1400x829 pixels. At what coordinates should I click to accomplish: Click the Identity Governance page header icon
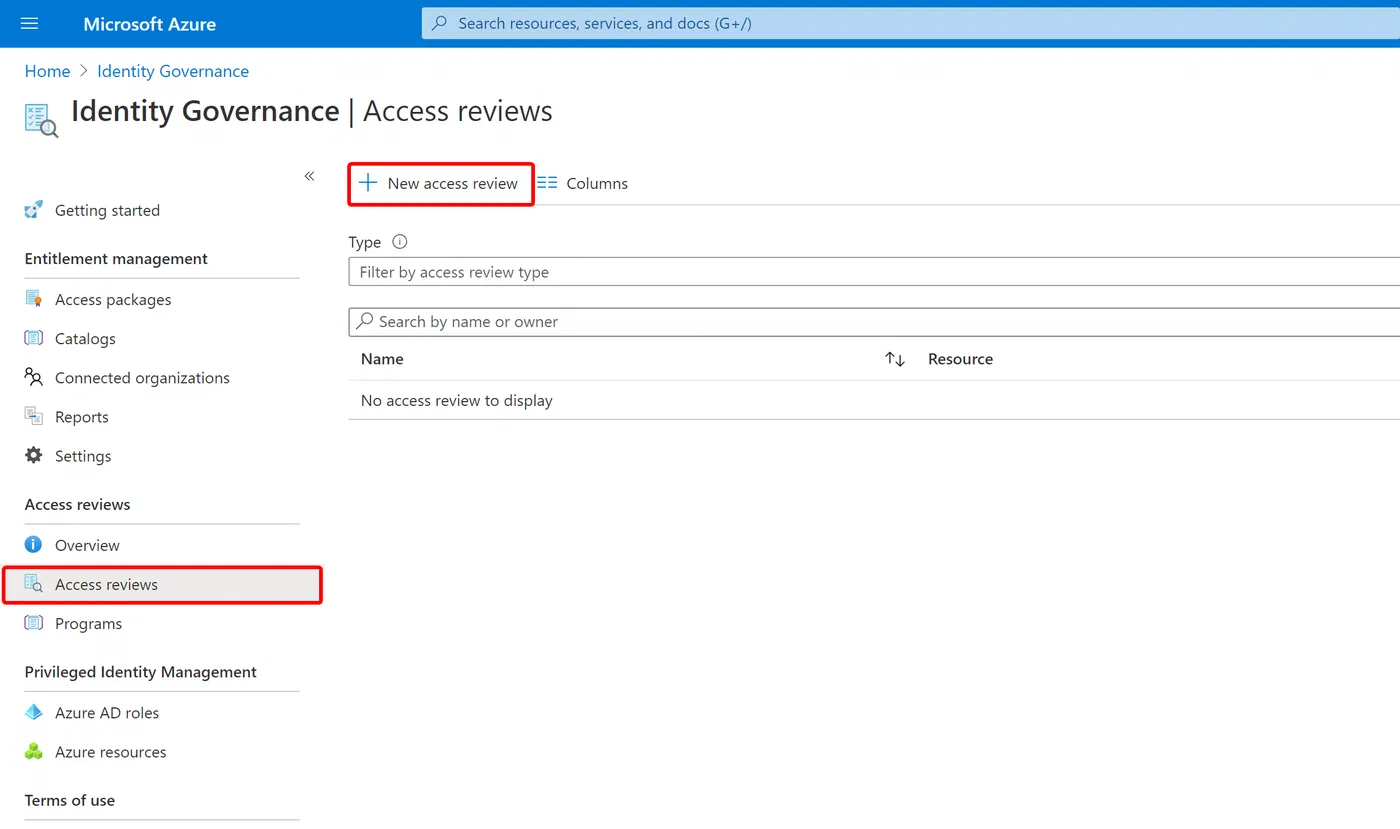click(41, 119)
